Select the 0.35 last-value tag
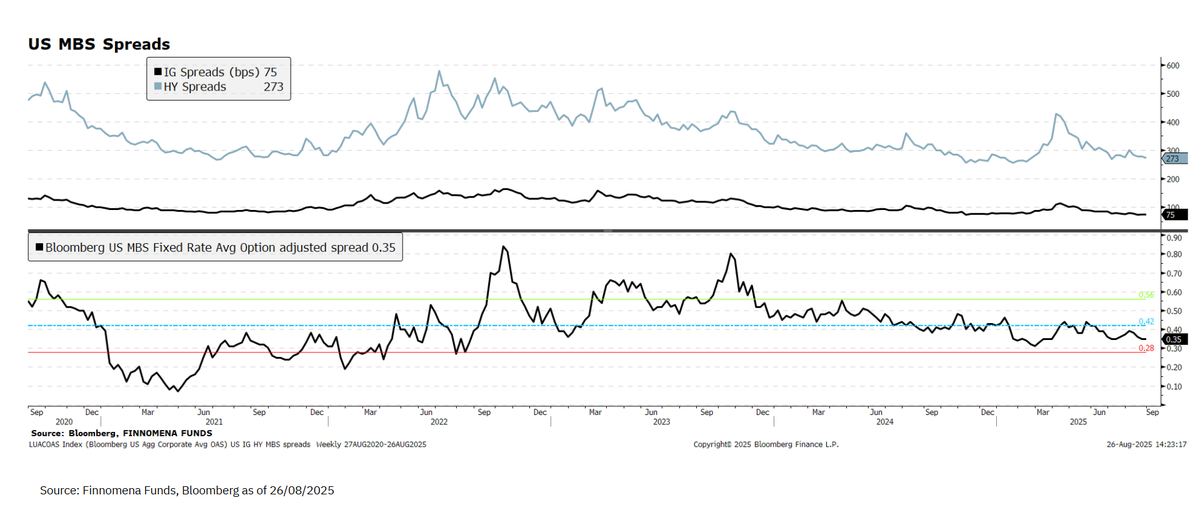Viewport: 1200px width, 505px height. tap(1171, 340)
